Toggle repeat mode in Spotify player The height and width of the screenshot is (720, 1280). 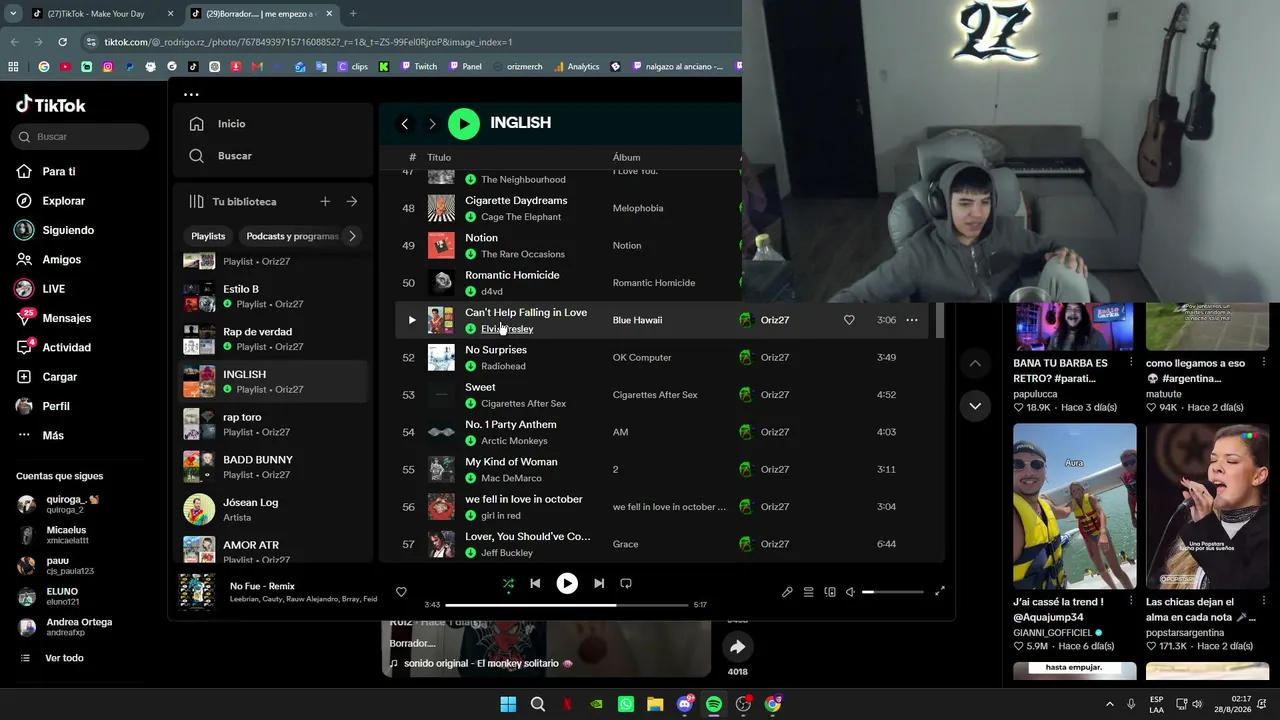pos(626,583)
